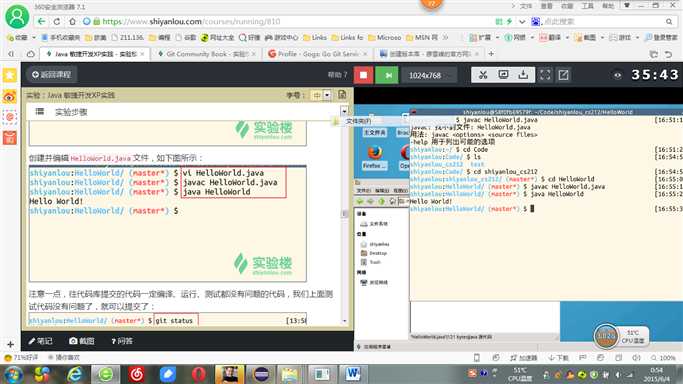
Task: Enter fullscreen lab view
Action: [x=545, y=75]
